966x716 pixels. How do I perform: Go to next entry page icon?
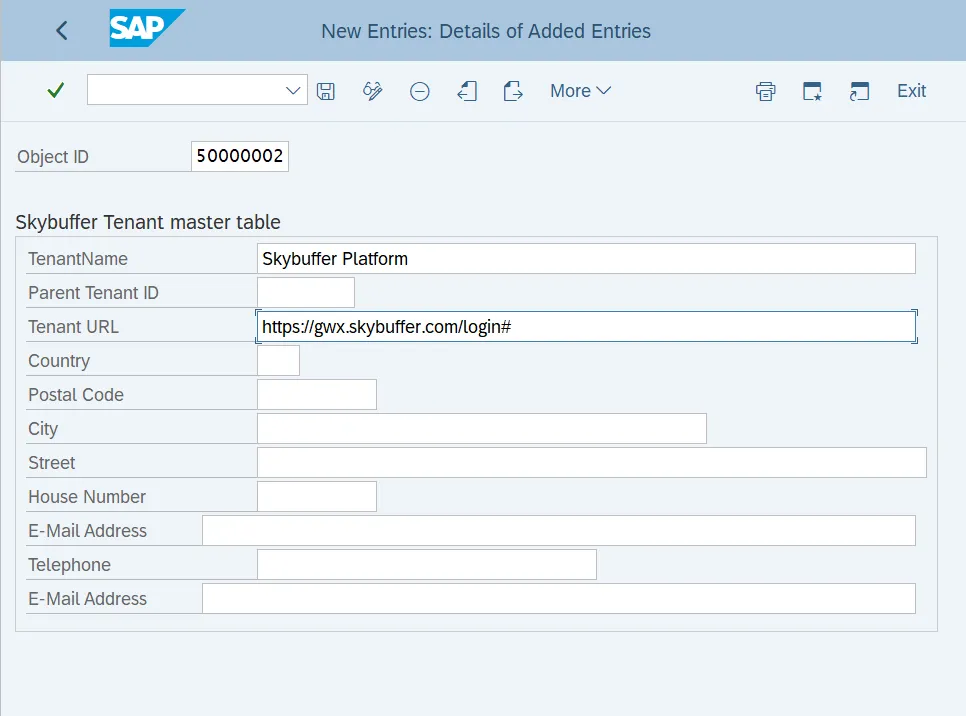[x=513, y=91]
